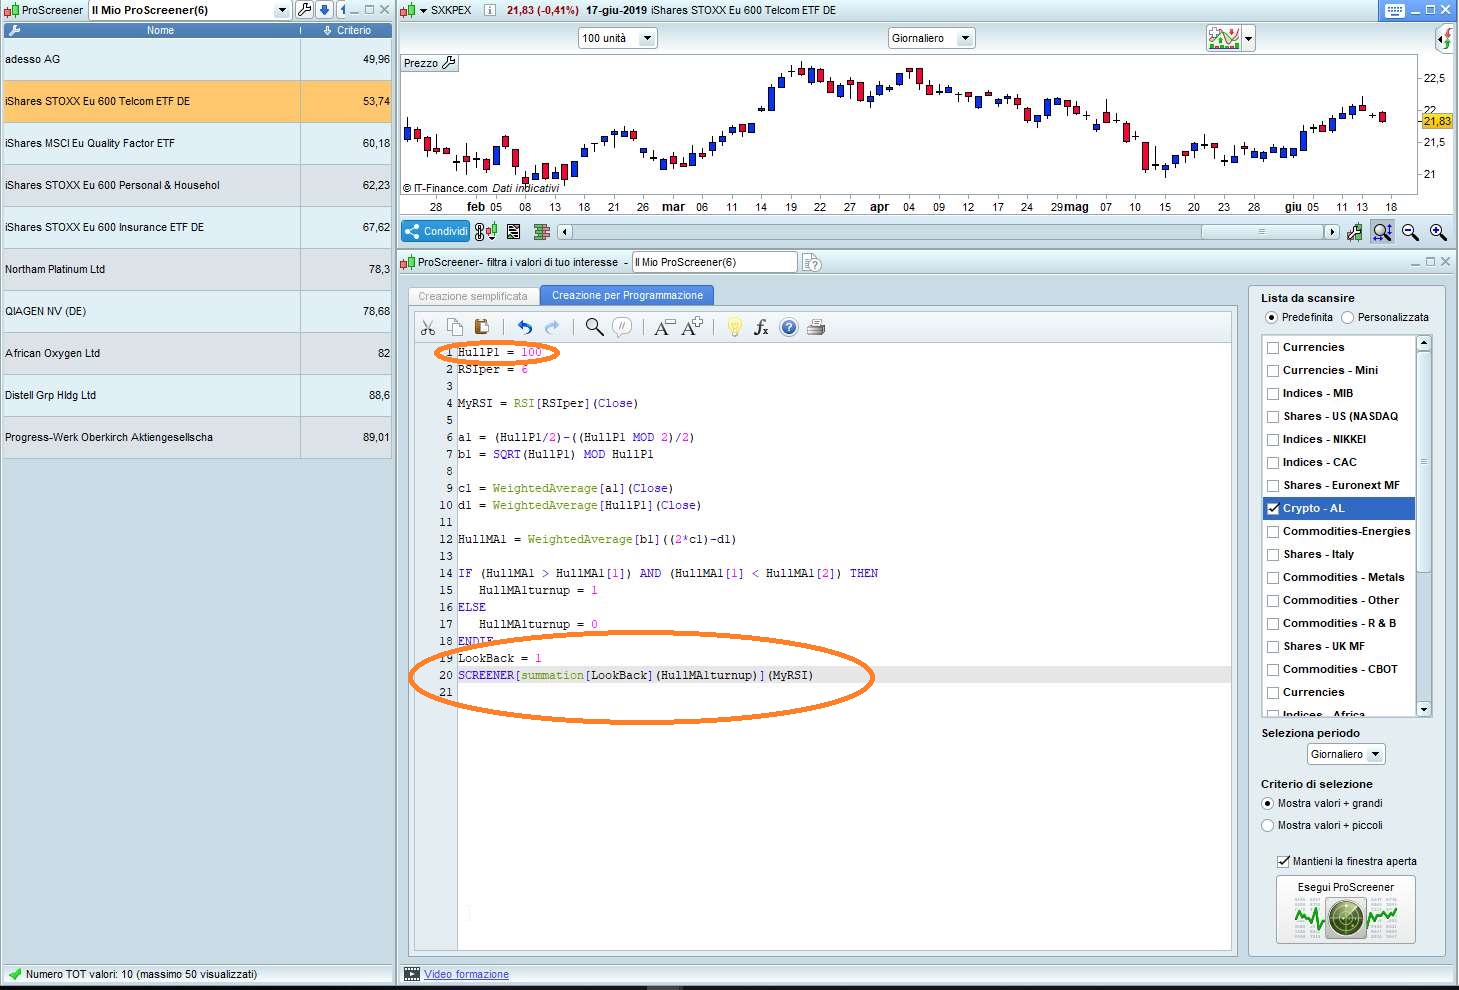Toggle comment with the speech bubble icon
This screenshot has height=990, width=1459.
coord(622,327)
